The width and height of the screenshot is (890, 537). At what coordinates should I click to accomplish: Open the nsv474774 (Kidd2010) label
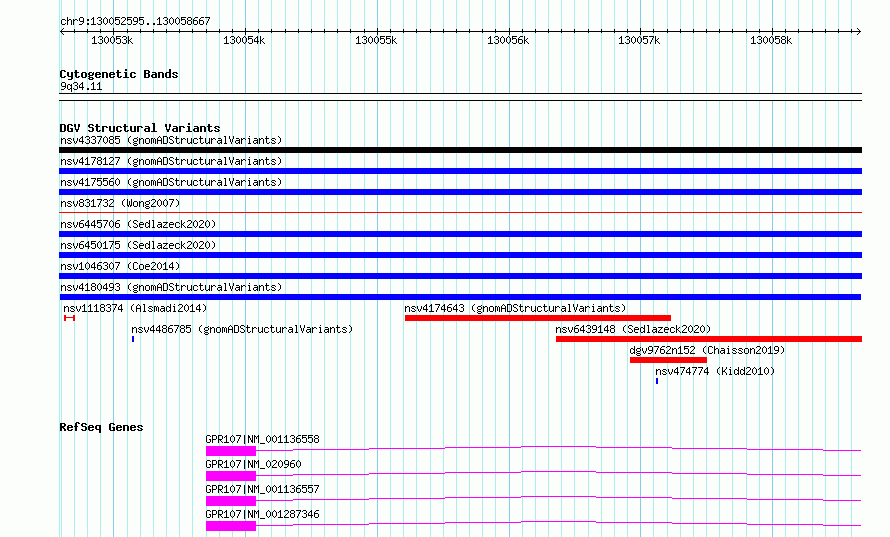715,371
